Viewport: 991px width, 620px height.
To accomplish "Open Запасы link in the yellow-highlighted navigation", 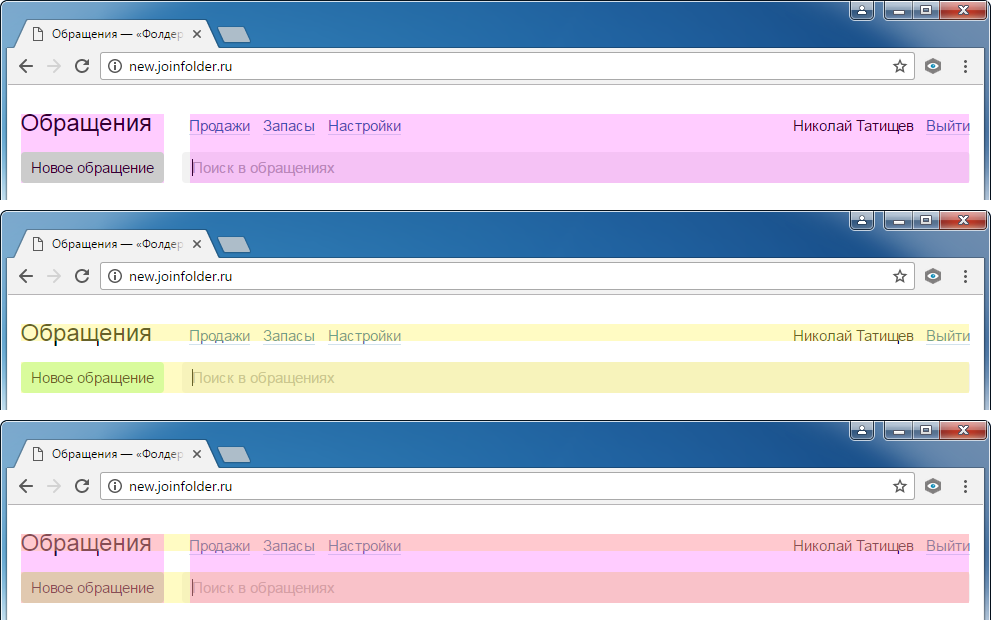I will [x=289, y=336].
